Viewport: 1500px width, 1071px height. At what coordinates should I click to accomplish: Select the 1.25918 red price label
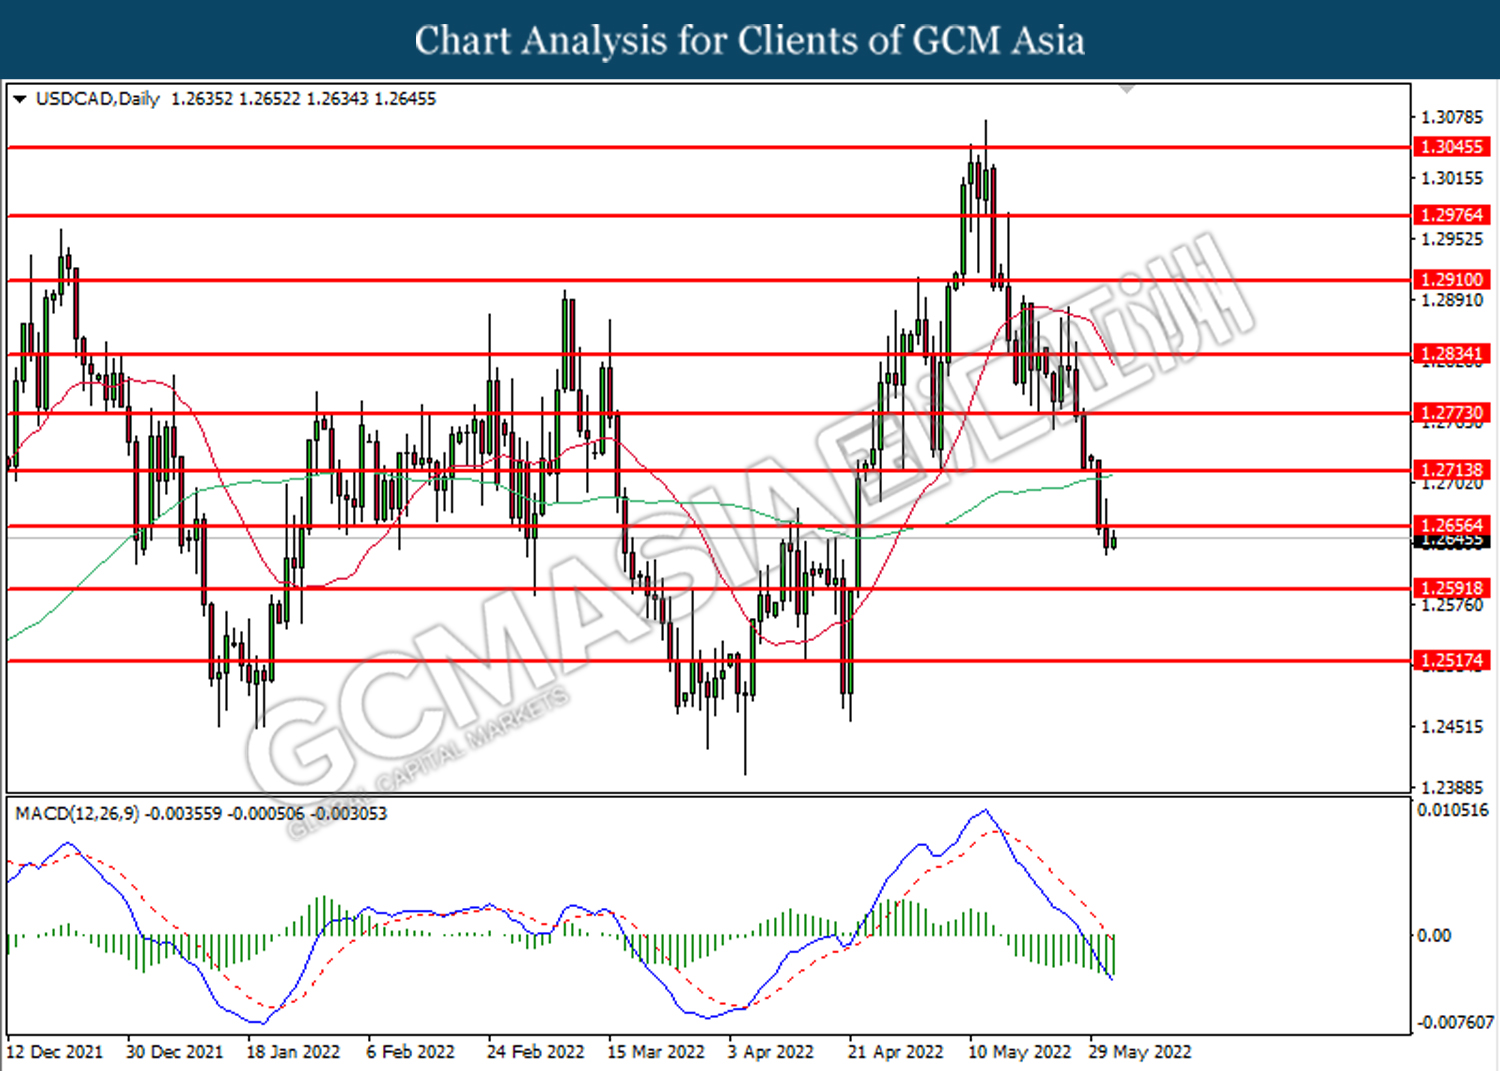click(x=1452, y=589)
